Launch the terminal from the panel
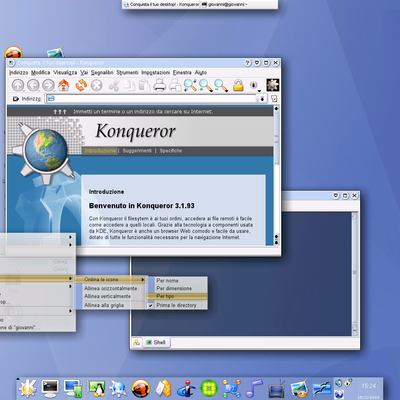The width and height of the screenshot is (400, 400). [x=50, y=388]
